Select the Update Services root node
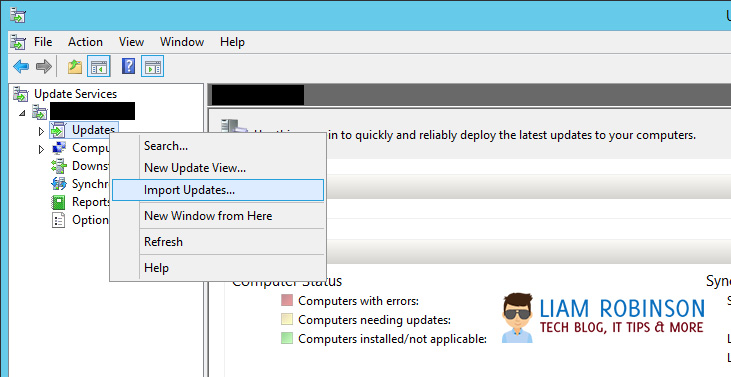The height and width of the screenshot is (377, 731). point(75,94)
